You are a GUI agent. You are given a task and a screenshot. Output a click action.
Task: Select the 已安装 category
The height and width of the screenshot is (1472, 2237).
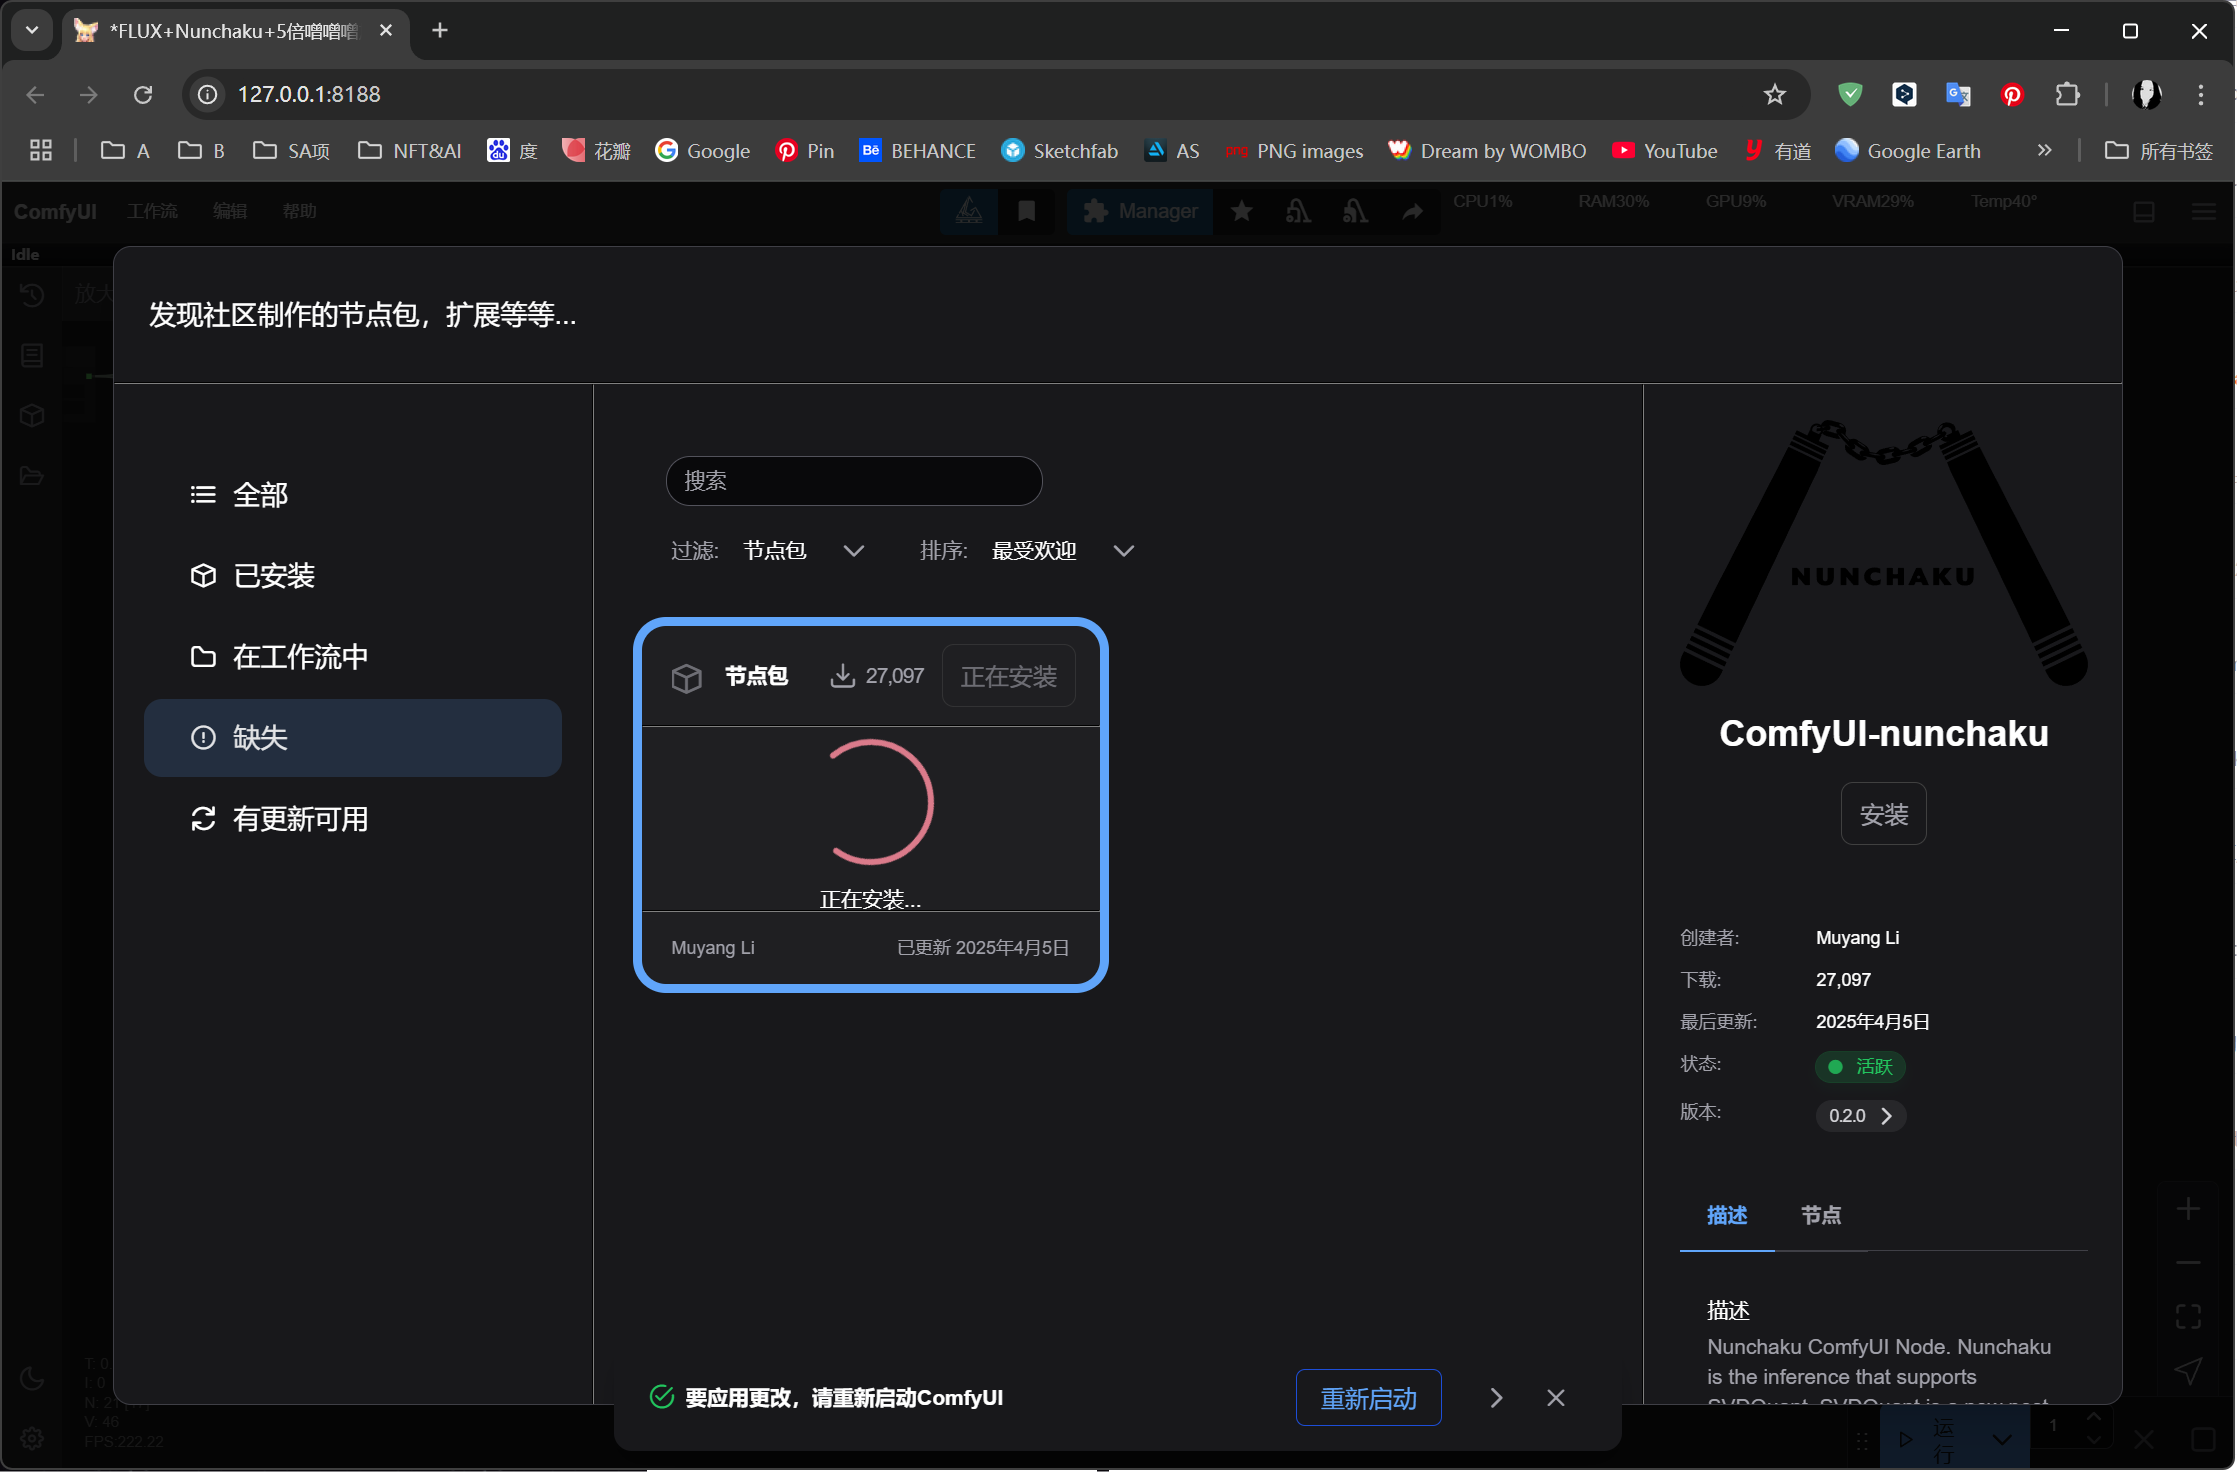point(272,576)
